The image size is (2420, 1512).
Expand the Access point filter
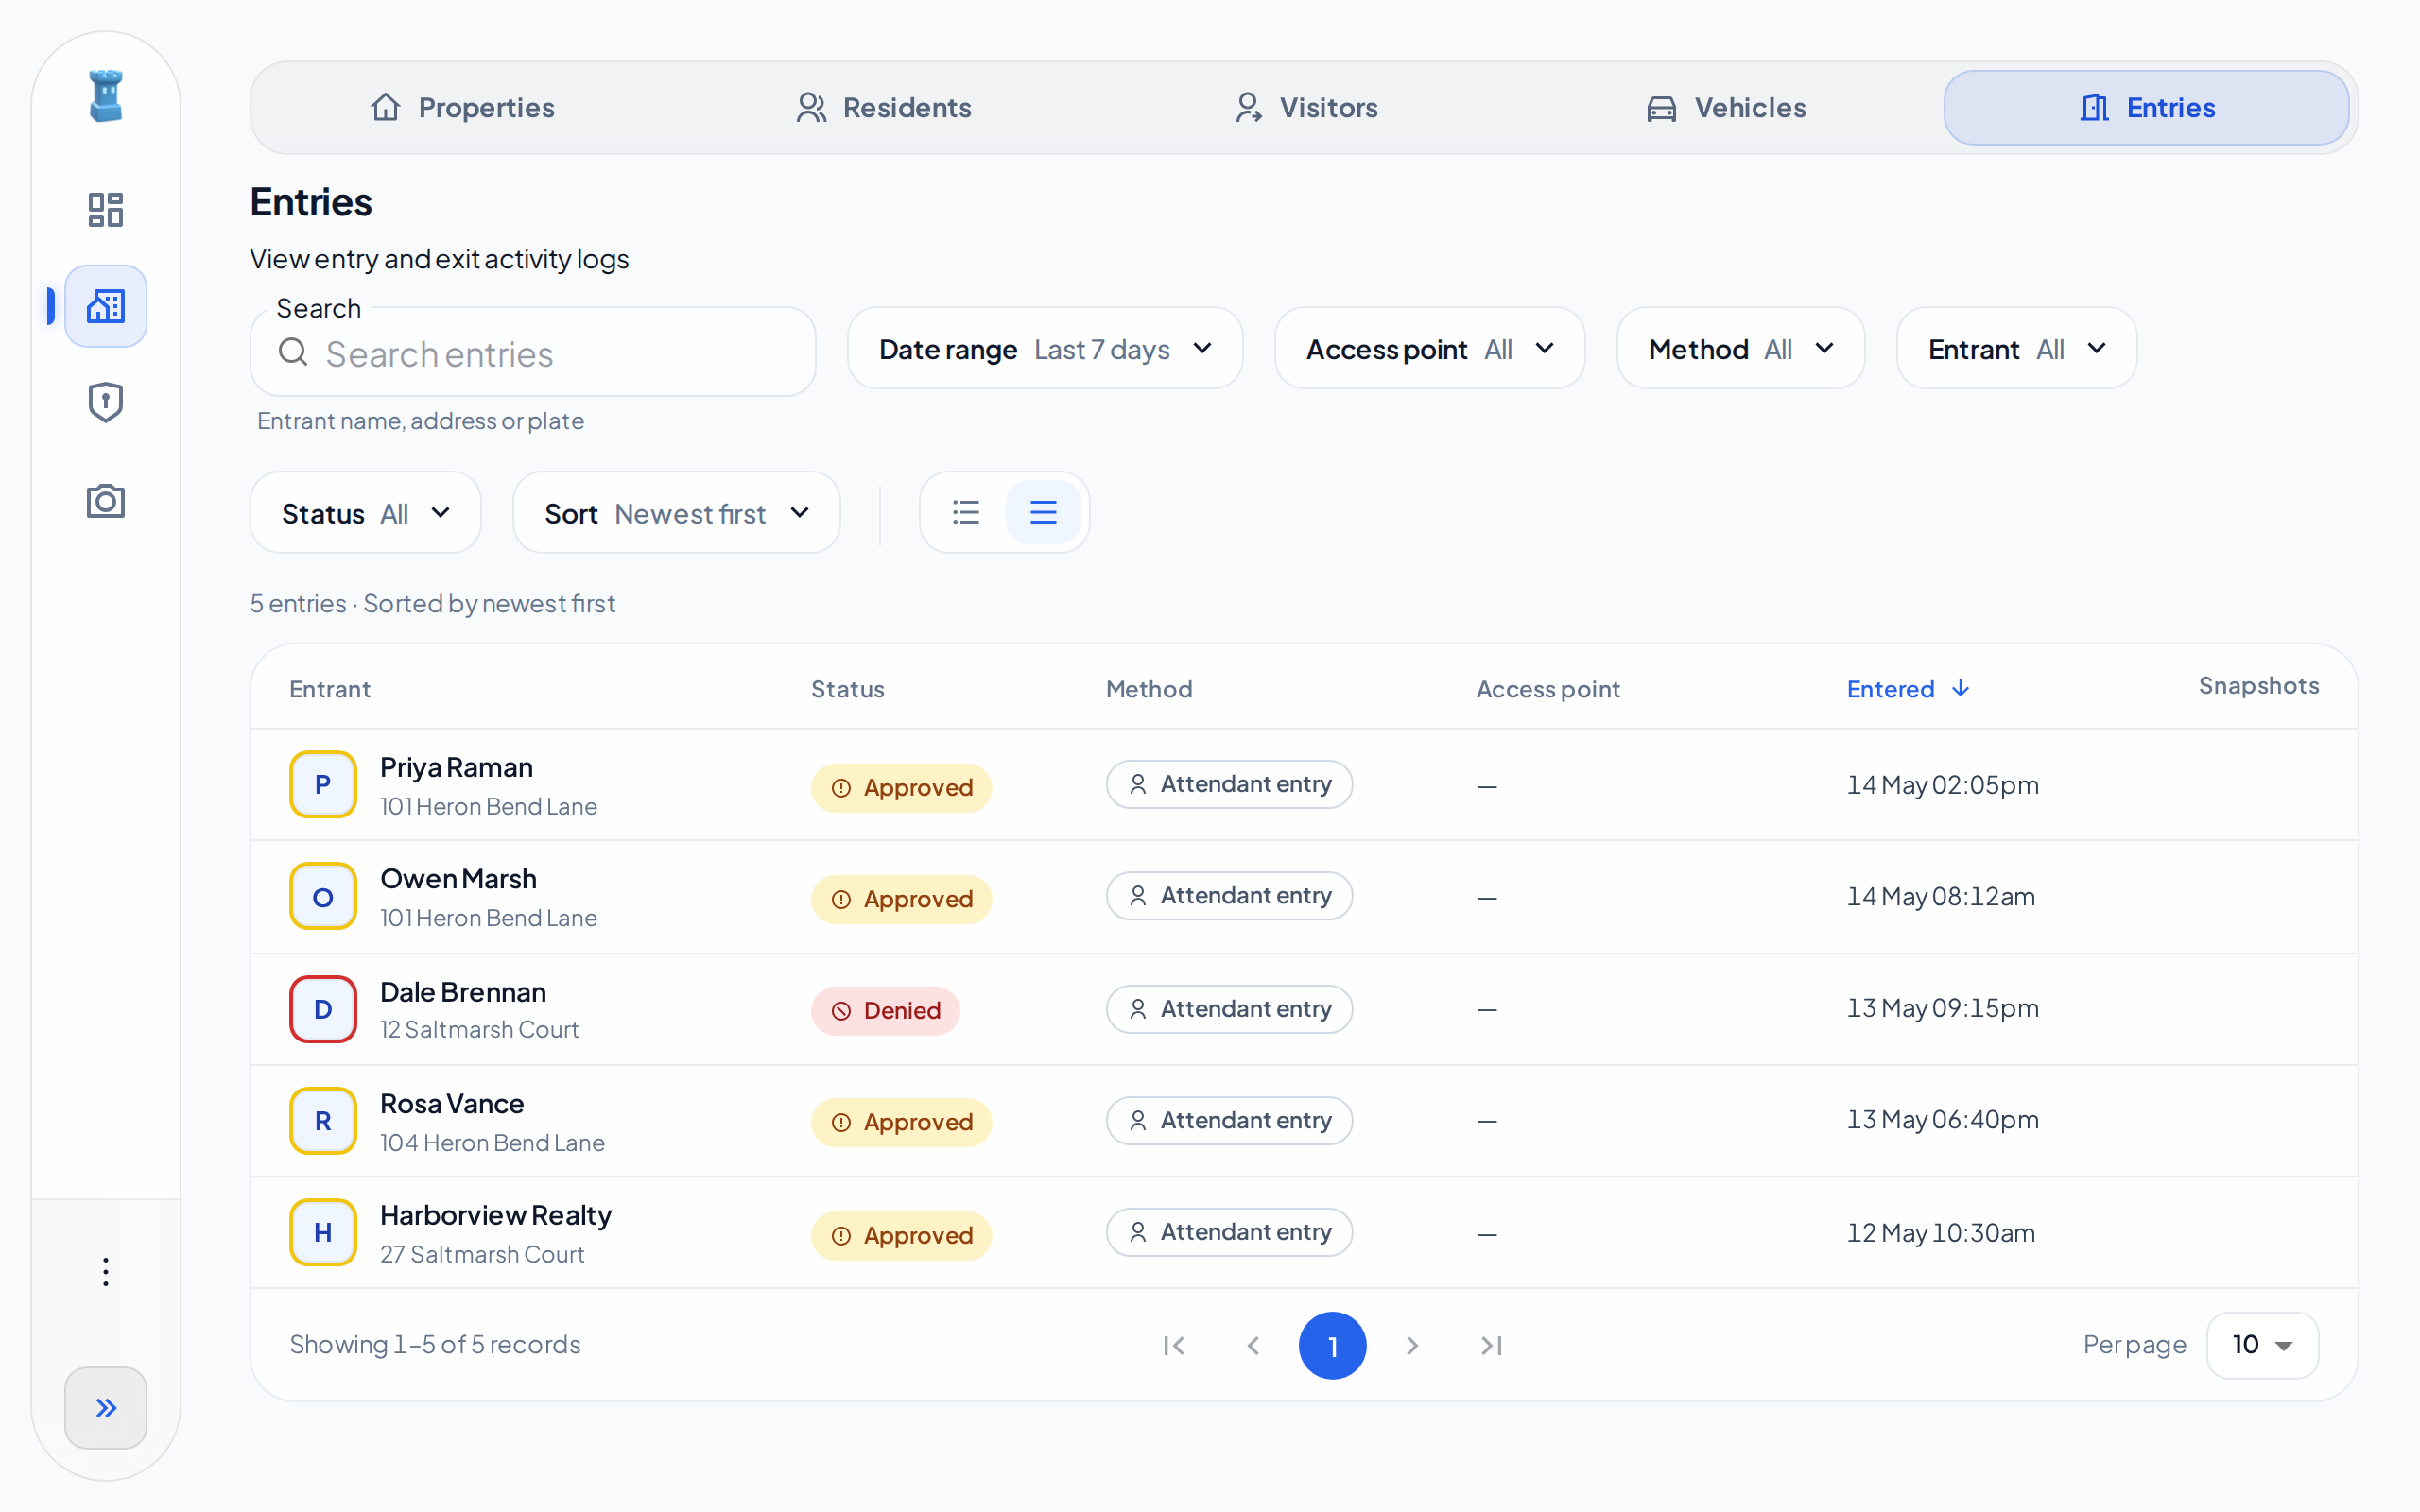click(x=1429, y=349)
